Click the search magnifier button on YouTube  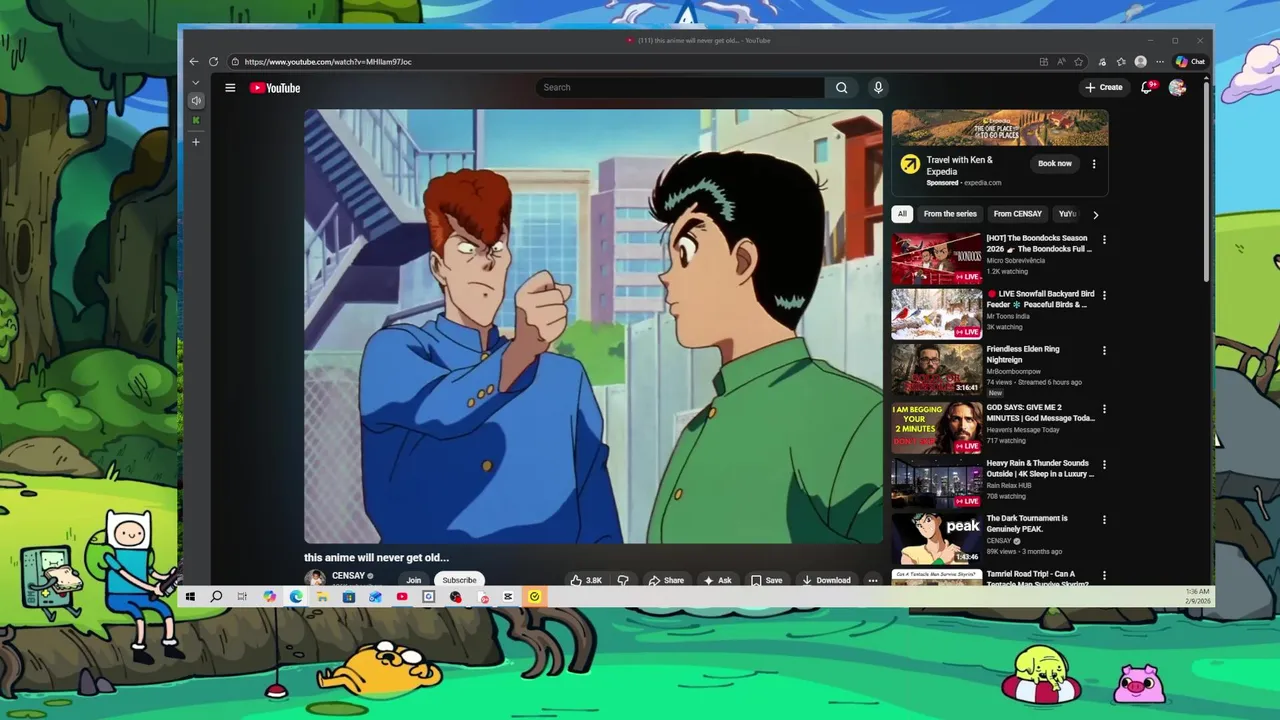[841, 87]
